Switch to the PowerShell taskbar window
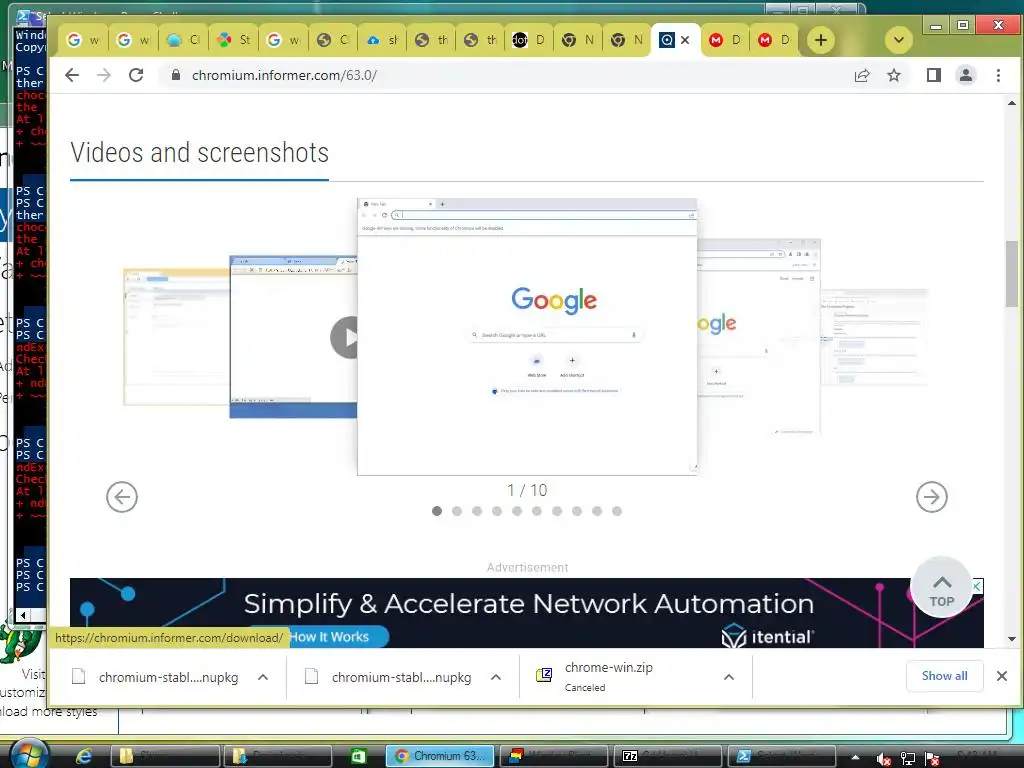The image size is (1024, 768). coord(781,756)
